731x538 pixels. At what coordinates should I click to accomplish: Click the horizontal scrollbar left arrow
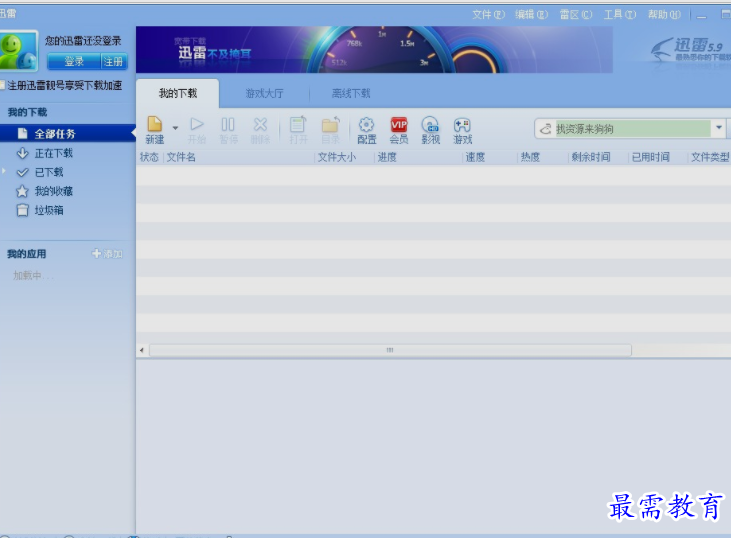pos(142,350)
